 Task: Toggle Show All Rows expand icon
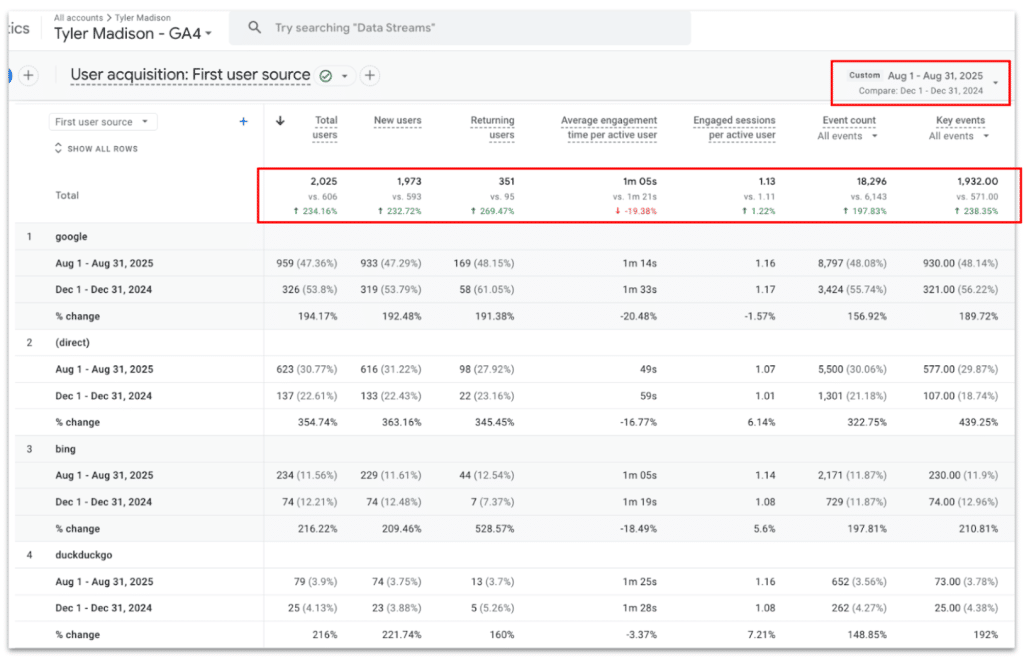coord(58,149)
